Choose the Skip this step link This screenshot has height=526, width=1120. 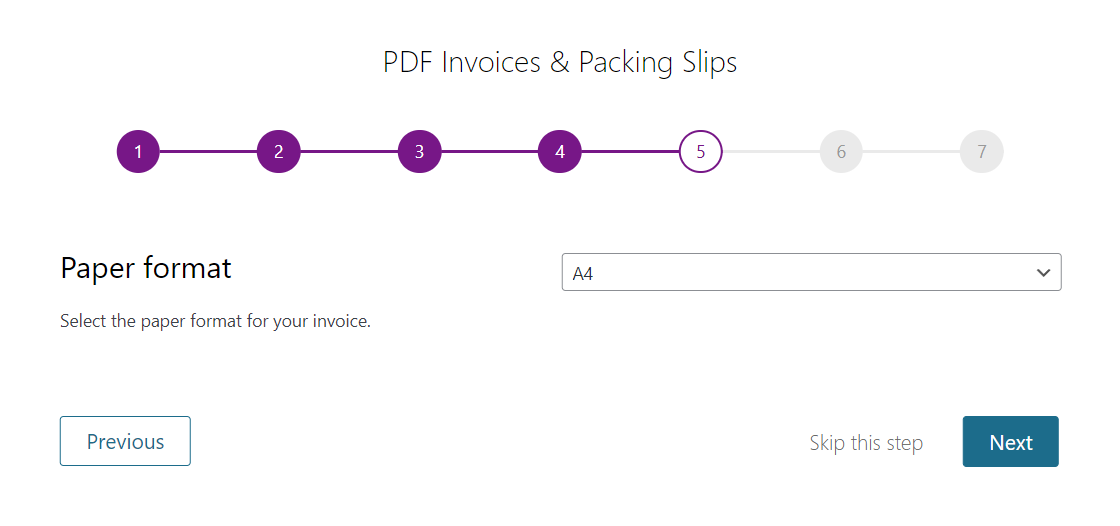tap(866, 443)
